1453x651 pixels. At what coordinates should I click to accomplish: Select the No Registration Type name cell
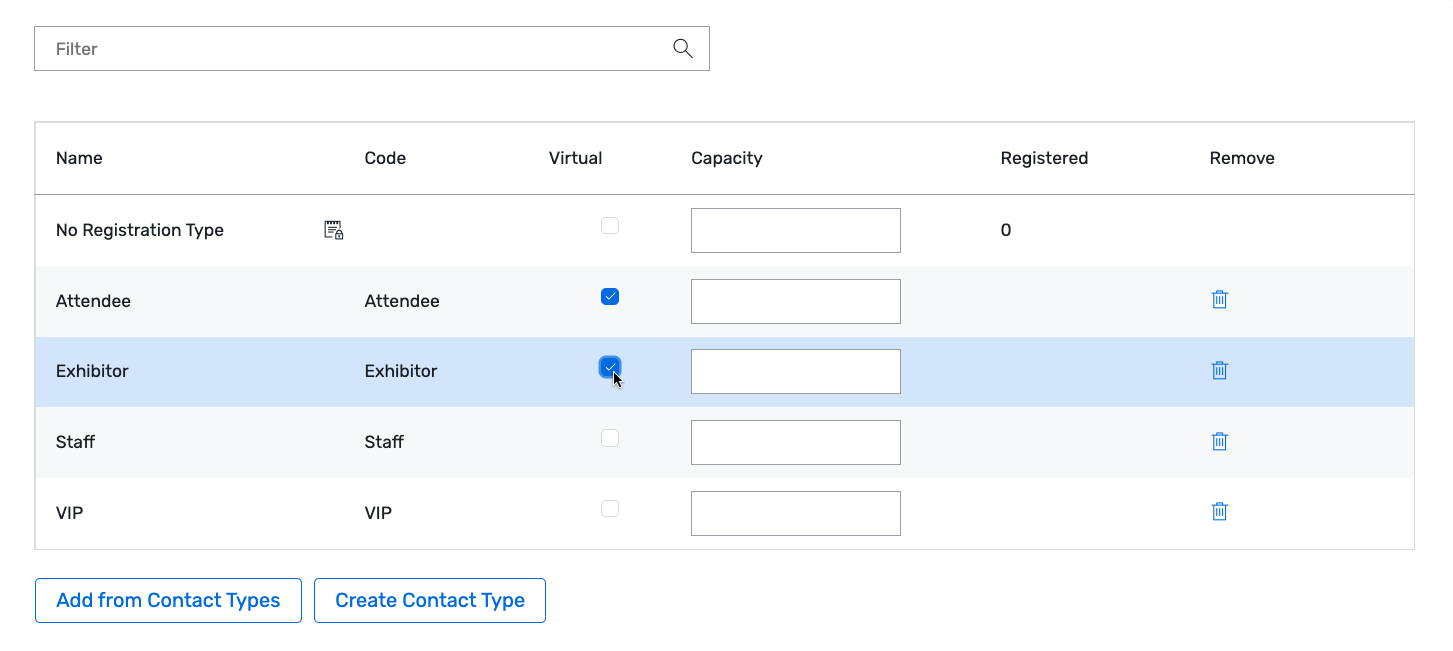click(140, 230)
